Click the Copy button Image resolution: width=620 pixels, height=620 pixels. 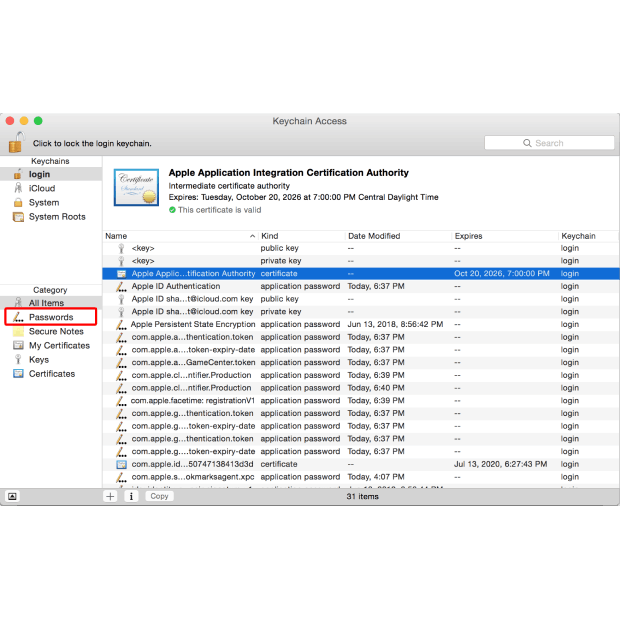tap(159, 496)
